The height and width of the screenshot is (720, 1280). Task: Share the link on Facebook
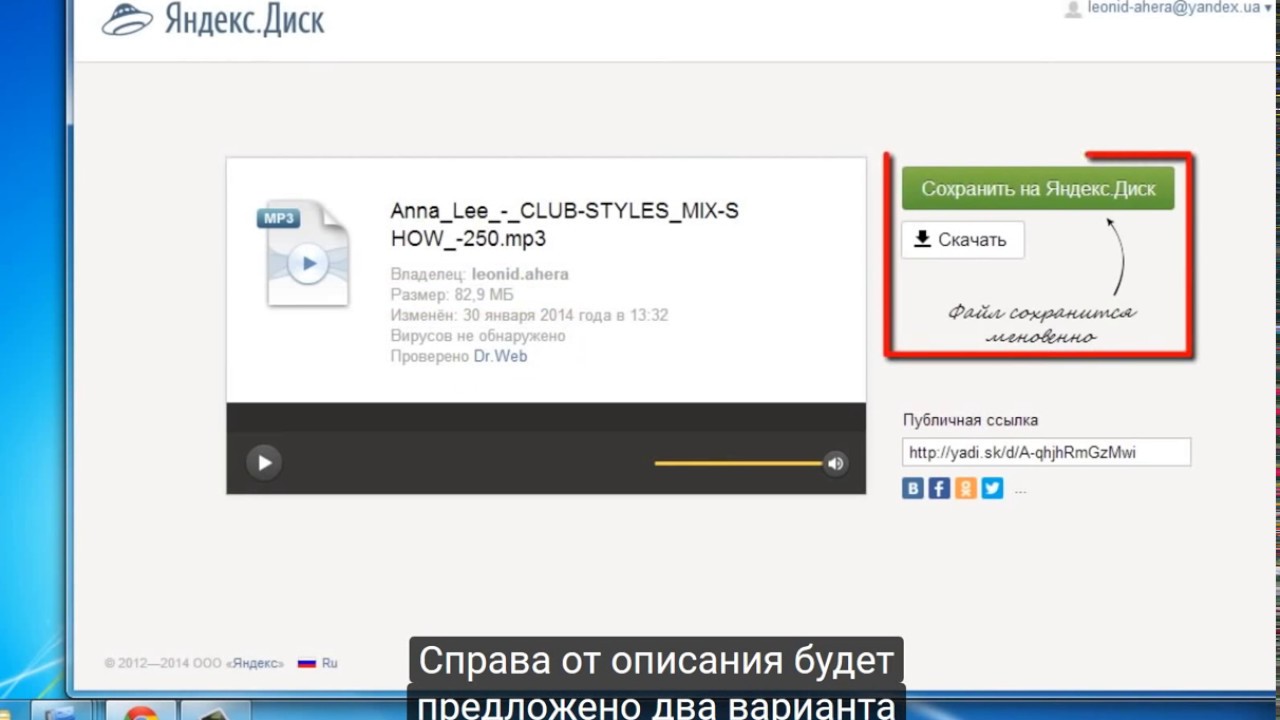point(939,488)
